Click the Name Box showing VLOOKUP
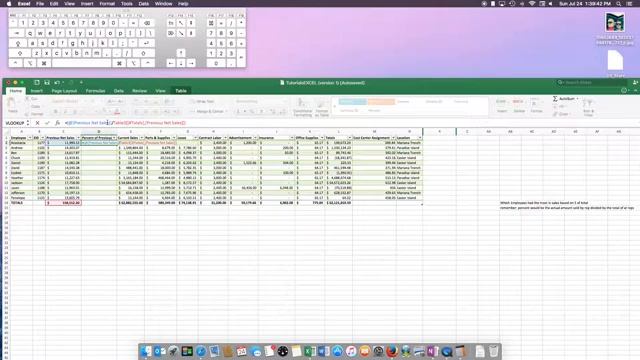This screenshot has height=360, width=640. (15, 123)
